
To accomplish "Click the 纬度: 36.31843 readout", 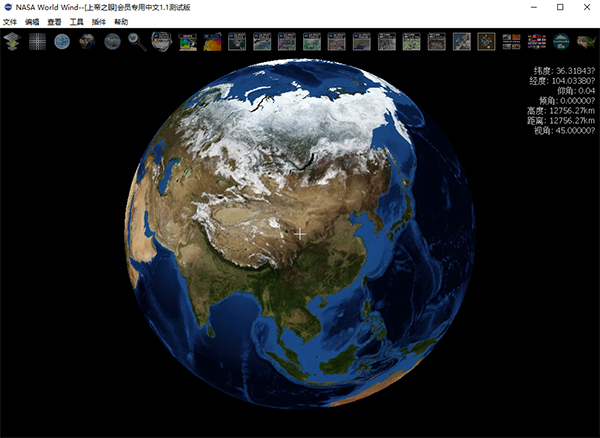I will [x=564, y=71].
